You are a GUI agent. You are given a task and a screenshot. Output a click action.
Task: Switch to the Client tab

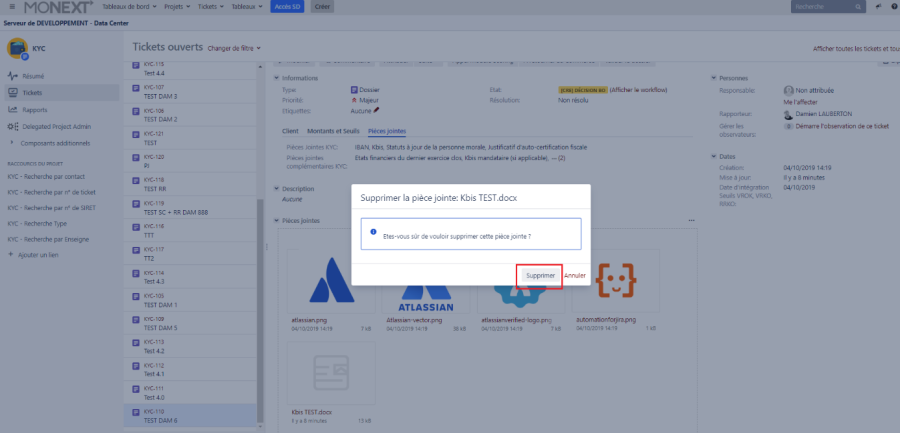pyautogui.click(x=291, y=131)
